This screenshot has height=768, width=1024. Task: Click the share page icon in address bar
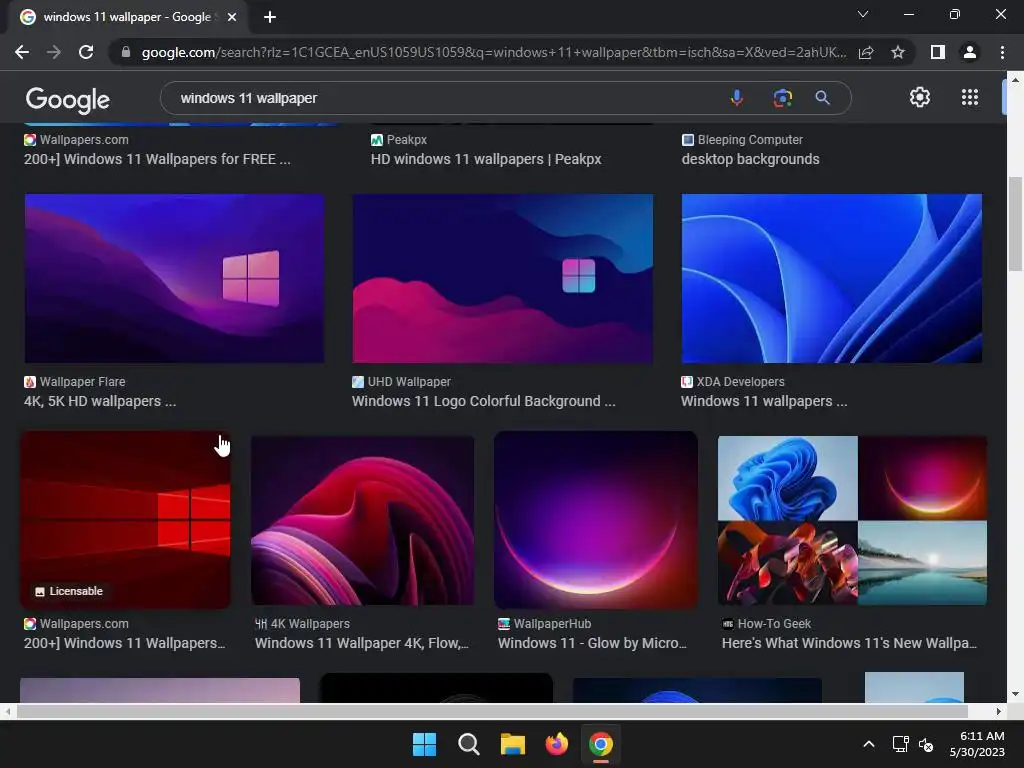click(x=866, y=52)
